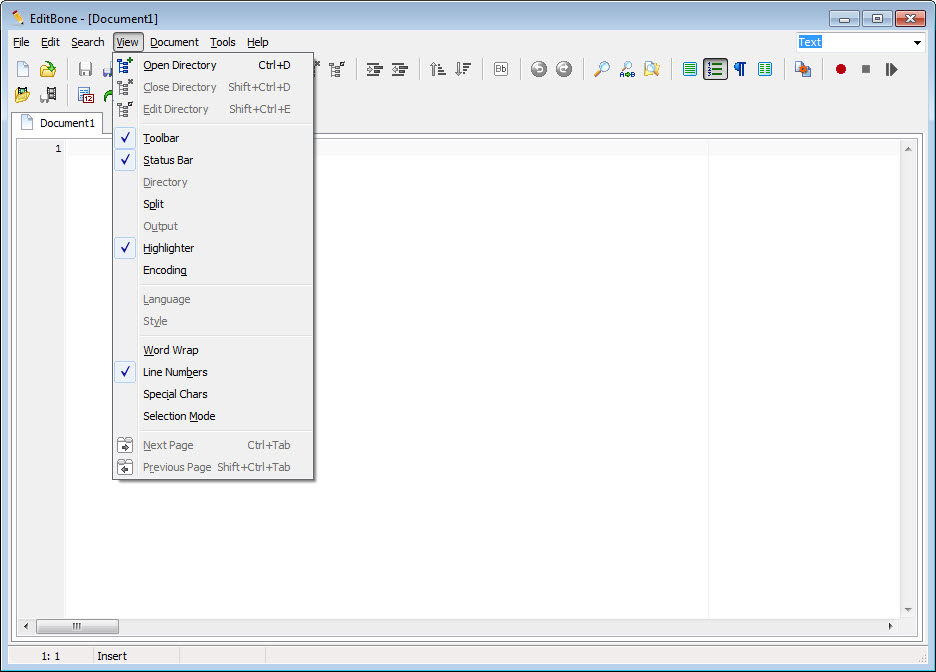This screenshot has height=672, width=936.
Task: Click the Open Directory menu icon
Action: [125, 65]
